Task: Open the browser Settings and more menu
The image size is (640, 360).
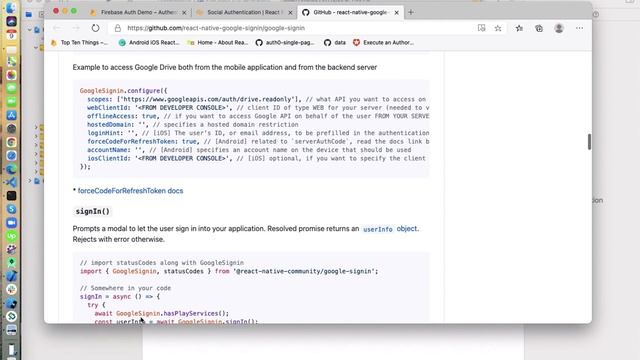Action: pyautogui.click(x=579, y=28)
